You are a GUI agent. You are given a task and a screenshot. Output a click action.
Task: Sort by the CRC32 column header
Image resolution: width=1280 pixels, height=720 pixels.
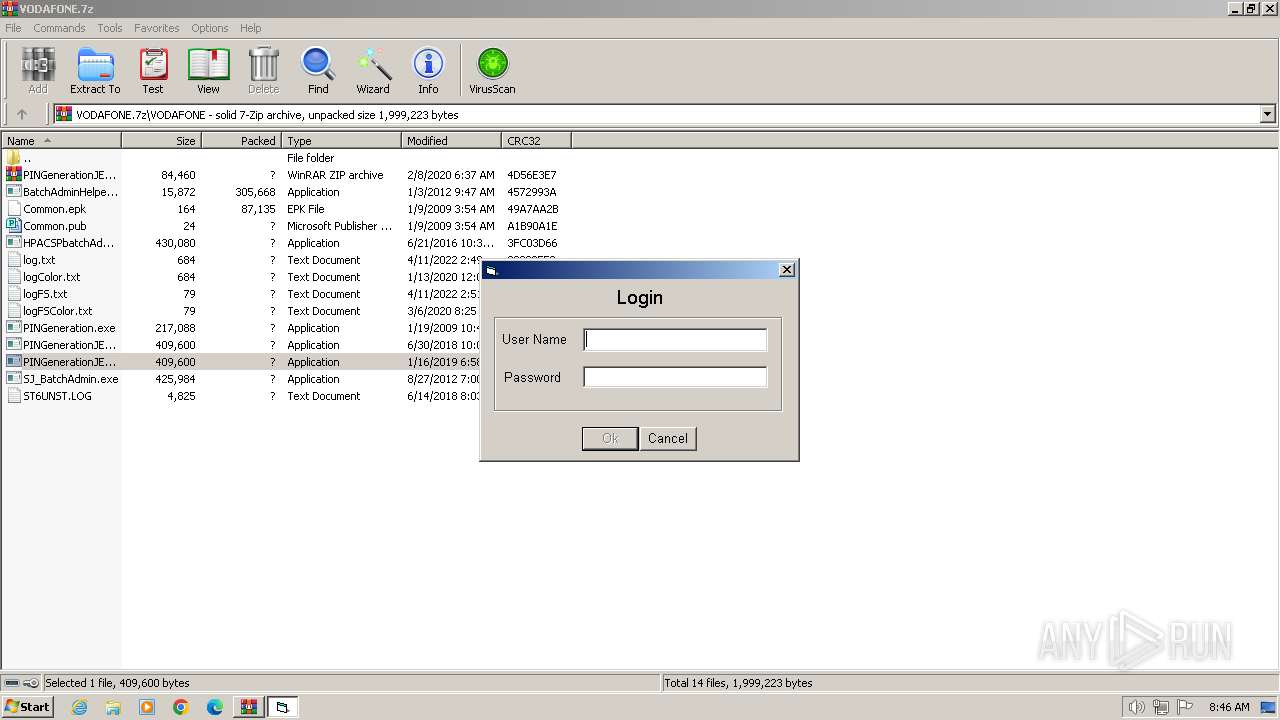pyautogui.click(x=537, y=141)
